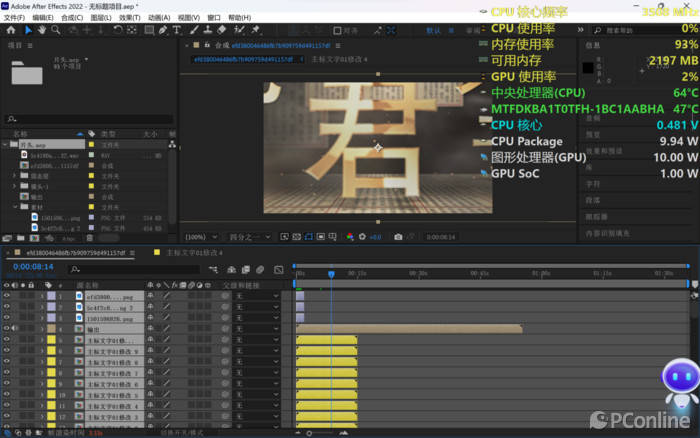This screenshot has width=700, height=438.
Task: Expand the 素材 folder in Project panel
Action: pyautogui.click(x=15, y=207)
